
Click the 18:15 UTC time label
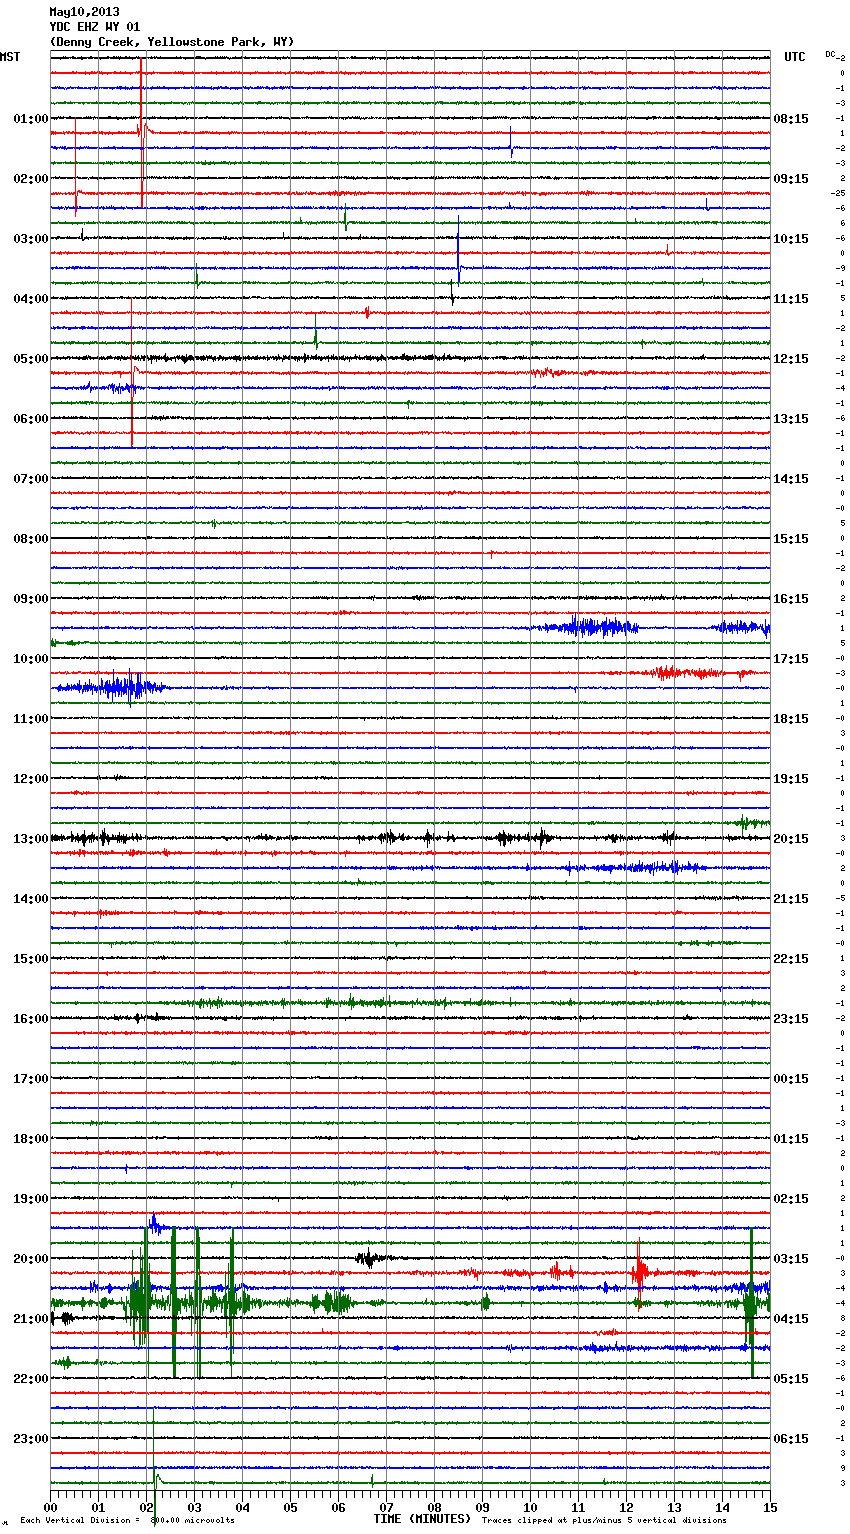pos(791,719)
